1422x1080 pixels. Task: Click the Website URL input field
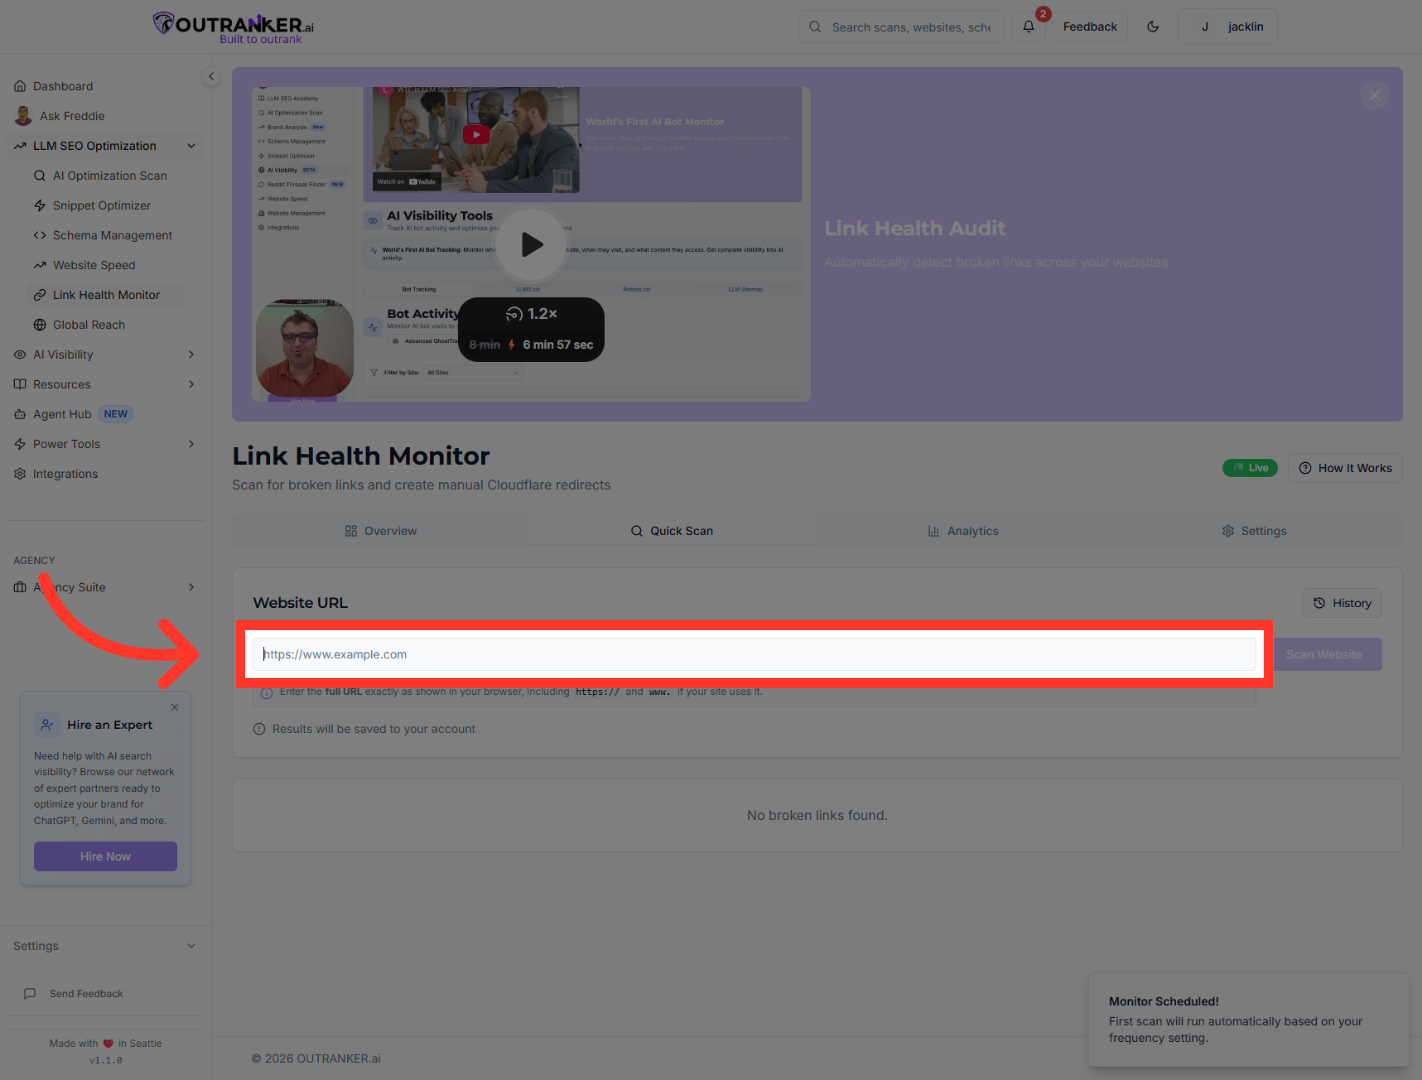(x=754, y=655)
